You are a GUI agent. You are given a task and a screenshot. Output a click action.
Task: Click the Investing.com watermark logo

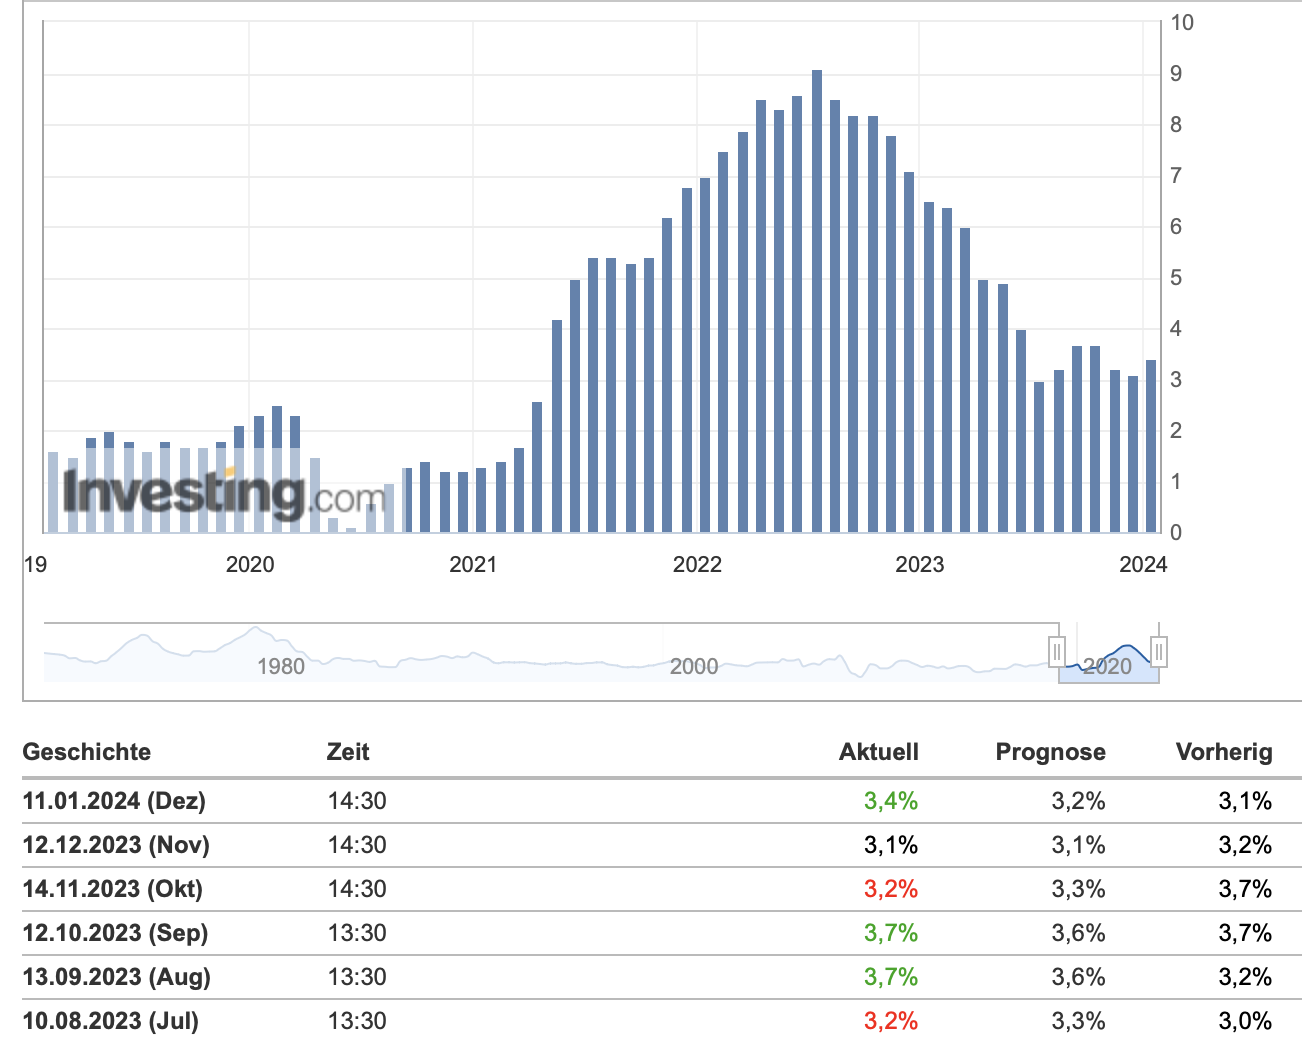click(x=223, y=493)
